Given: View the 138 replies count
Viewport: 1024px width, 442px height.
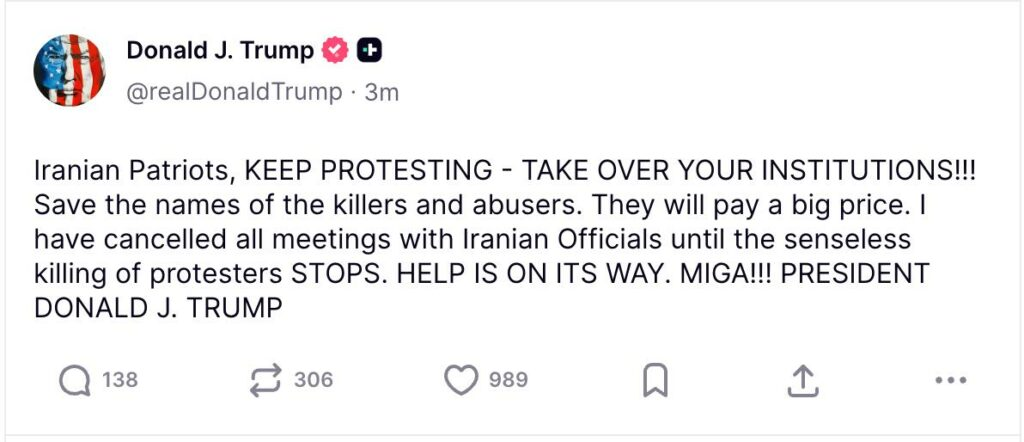Looking at the screenshot, I should [120, 380].
